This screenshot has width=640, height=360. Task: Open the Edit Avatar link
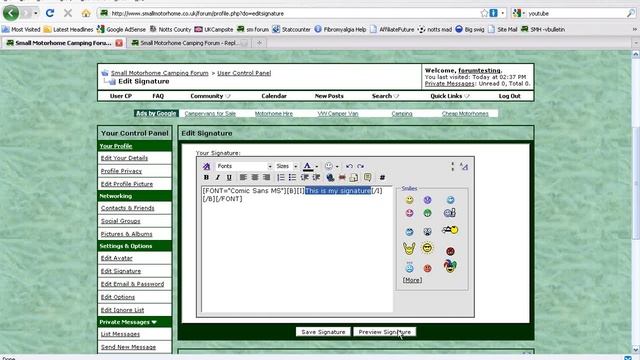coord(117,258)
